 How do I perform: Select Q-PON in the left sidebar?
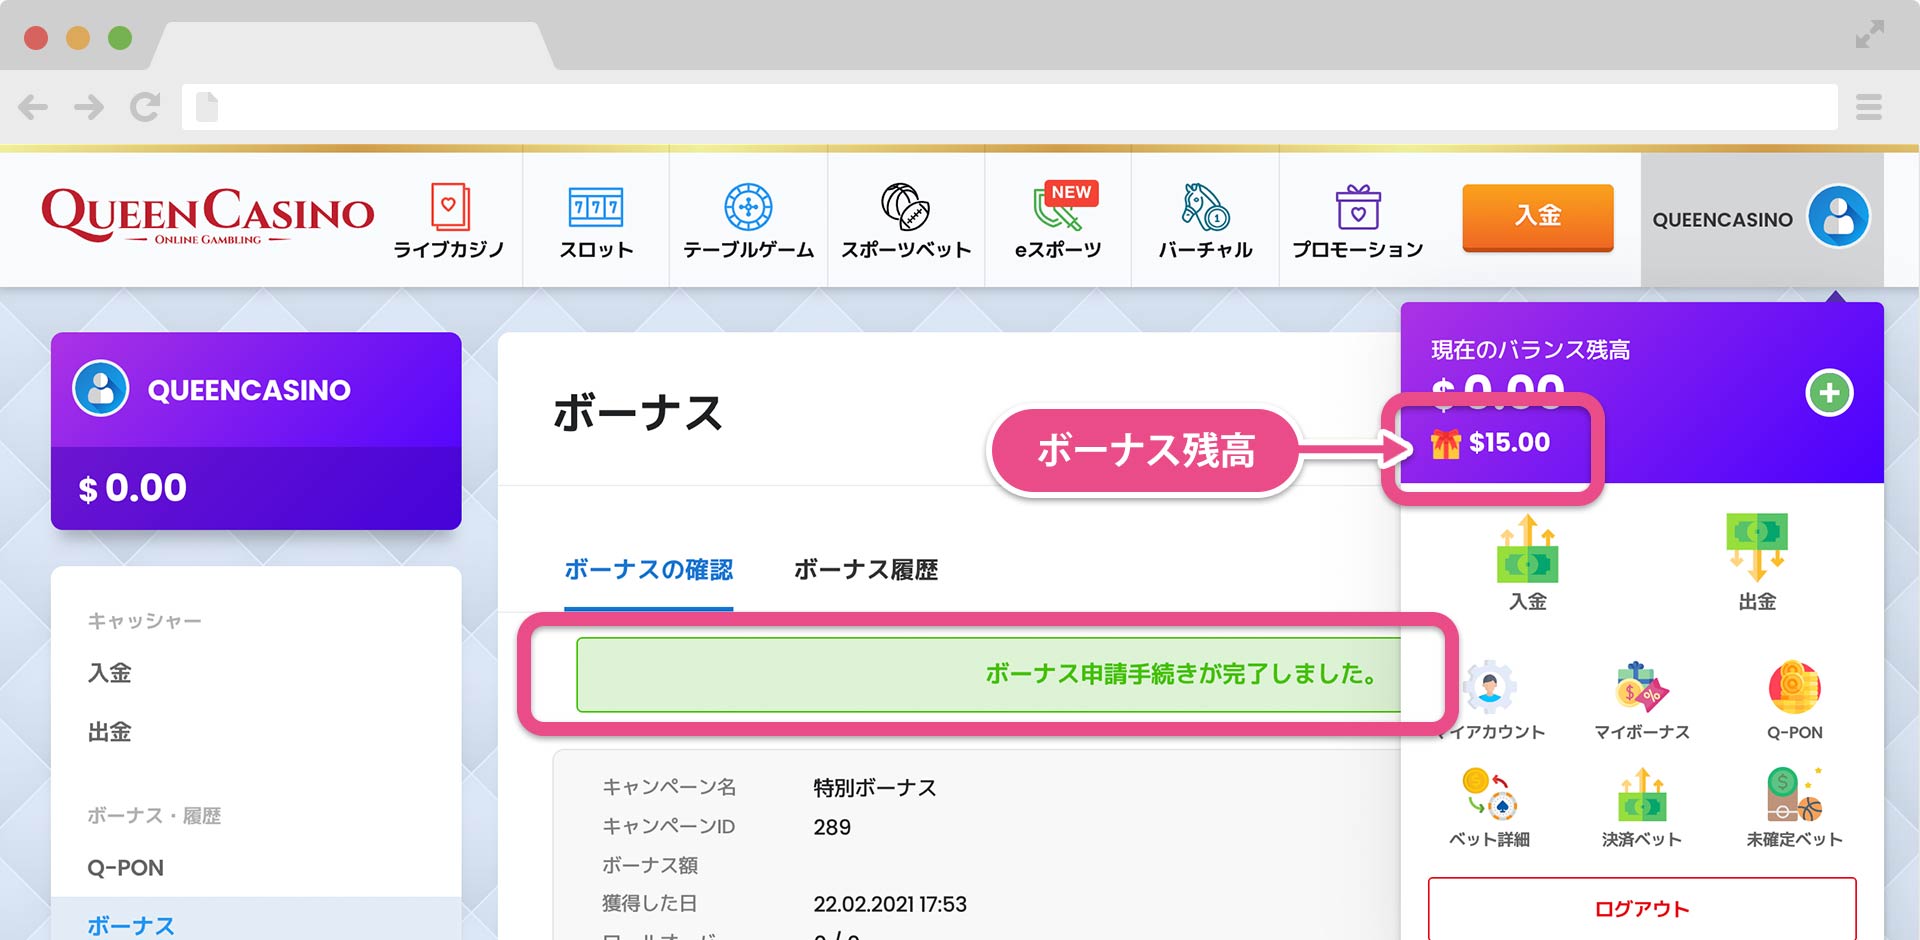click(x=126, y=868)
